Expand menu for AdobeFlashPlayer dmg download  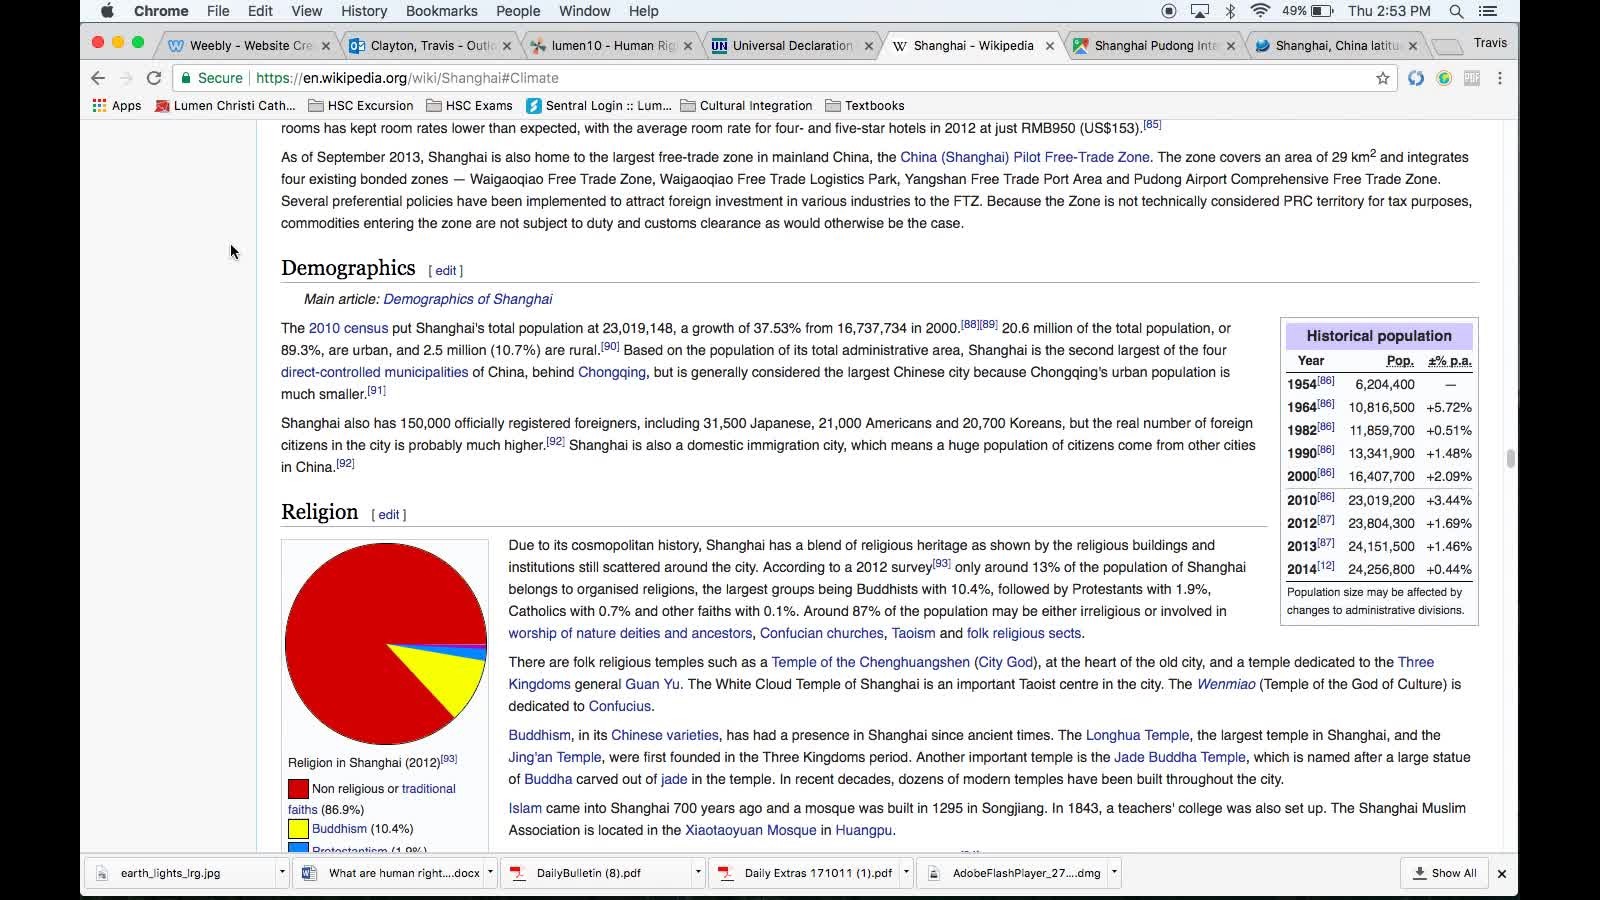pyautogui.click(x=1114, y=872)
